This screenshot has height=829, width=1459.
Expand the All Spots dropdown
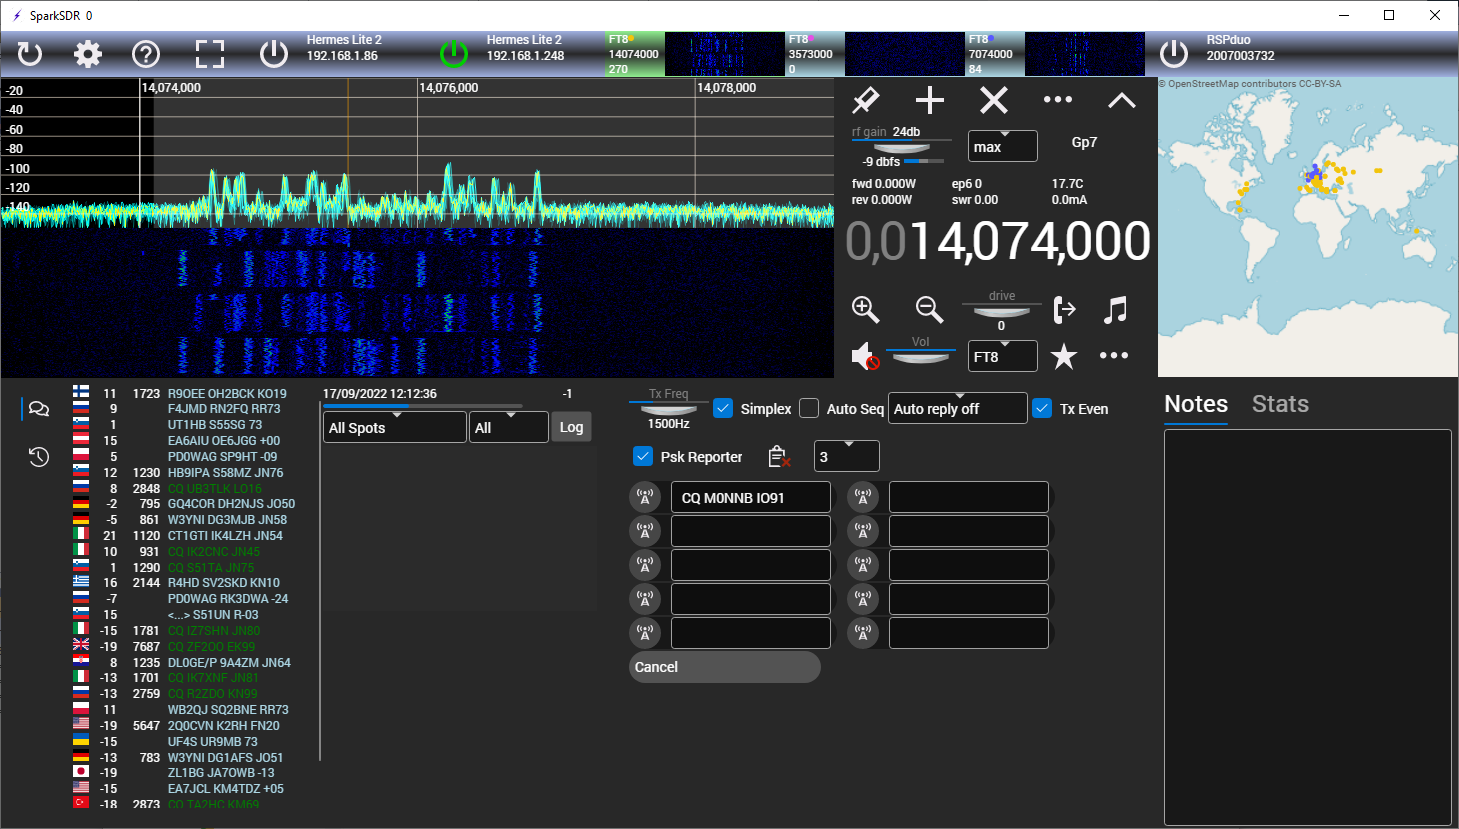(394, 427)
